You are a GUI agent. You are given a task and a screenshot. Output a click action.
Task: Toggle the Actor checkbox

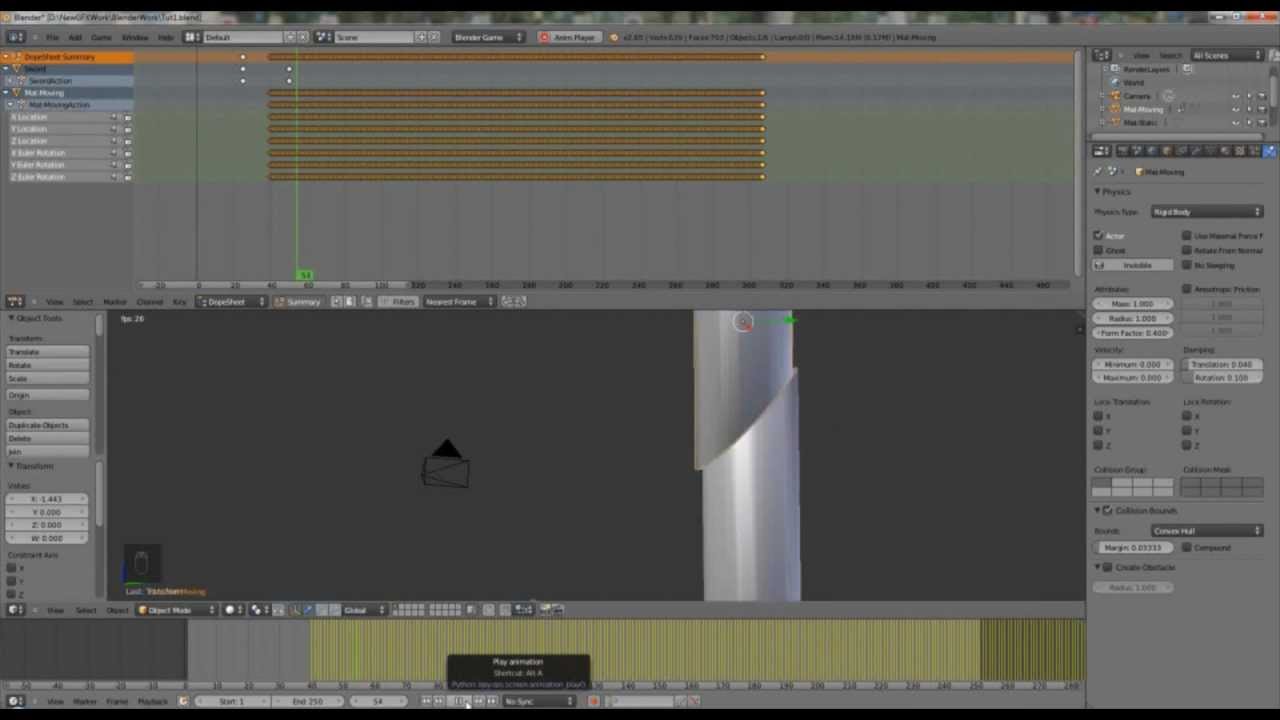(x=1099, y=236)
